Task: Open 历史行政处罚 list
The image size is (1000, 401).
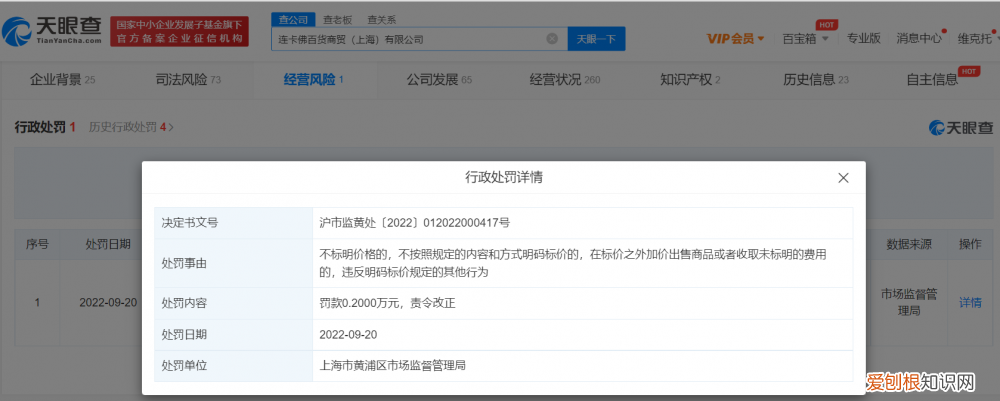Action: [131, 127]
